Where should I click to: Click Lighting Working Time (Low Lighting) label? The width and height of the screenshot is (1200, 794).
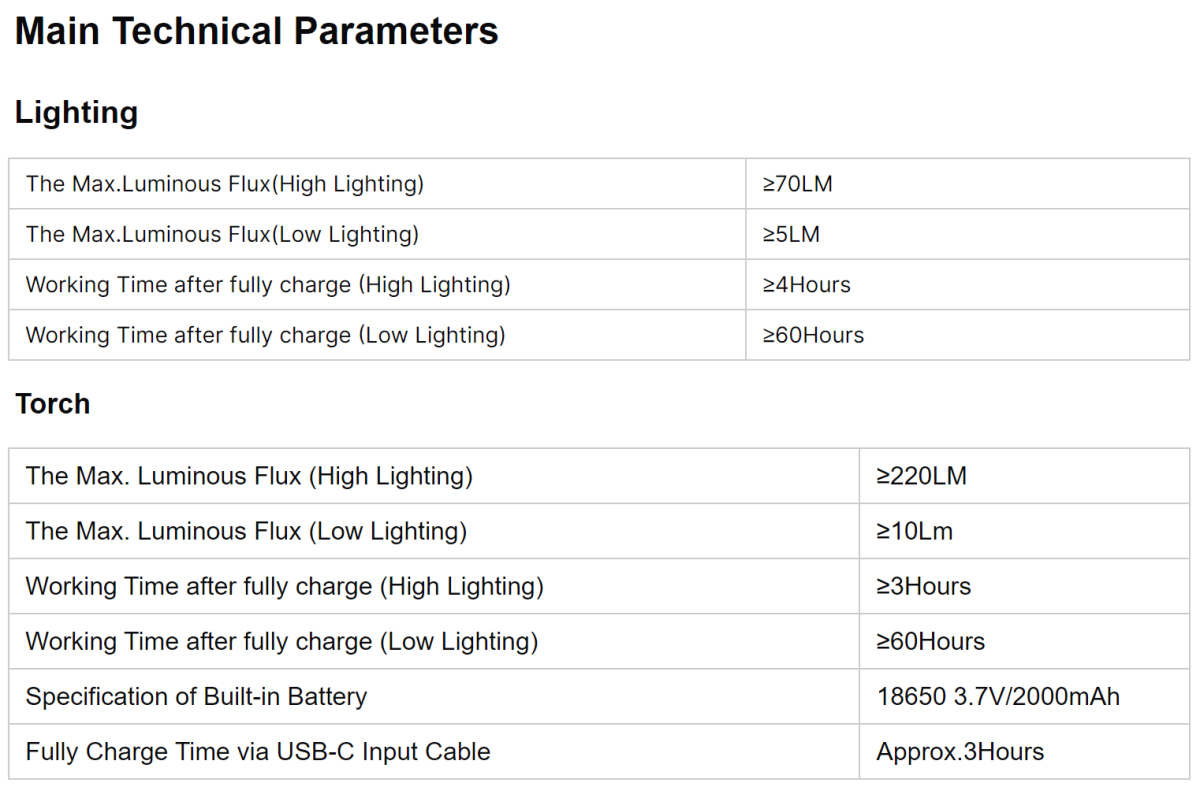coord(265,335)
